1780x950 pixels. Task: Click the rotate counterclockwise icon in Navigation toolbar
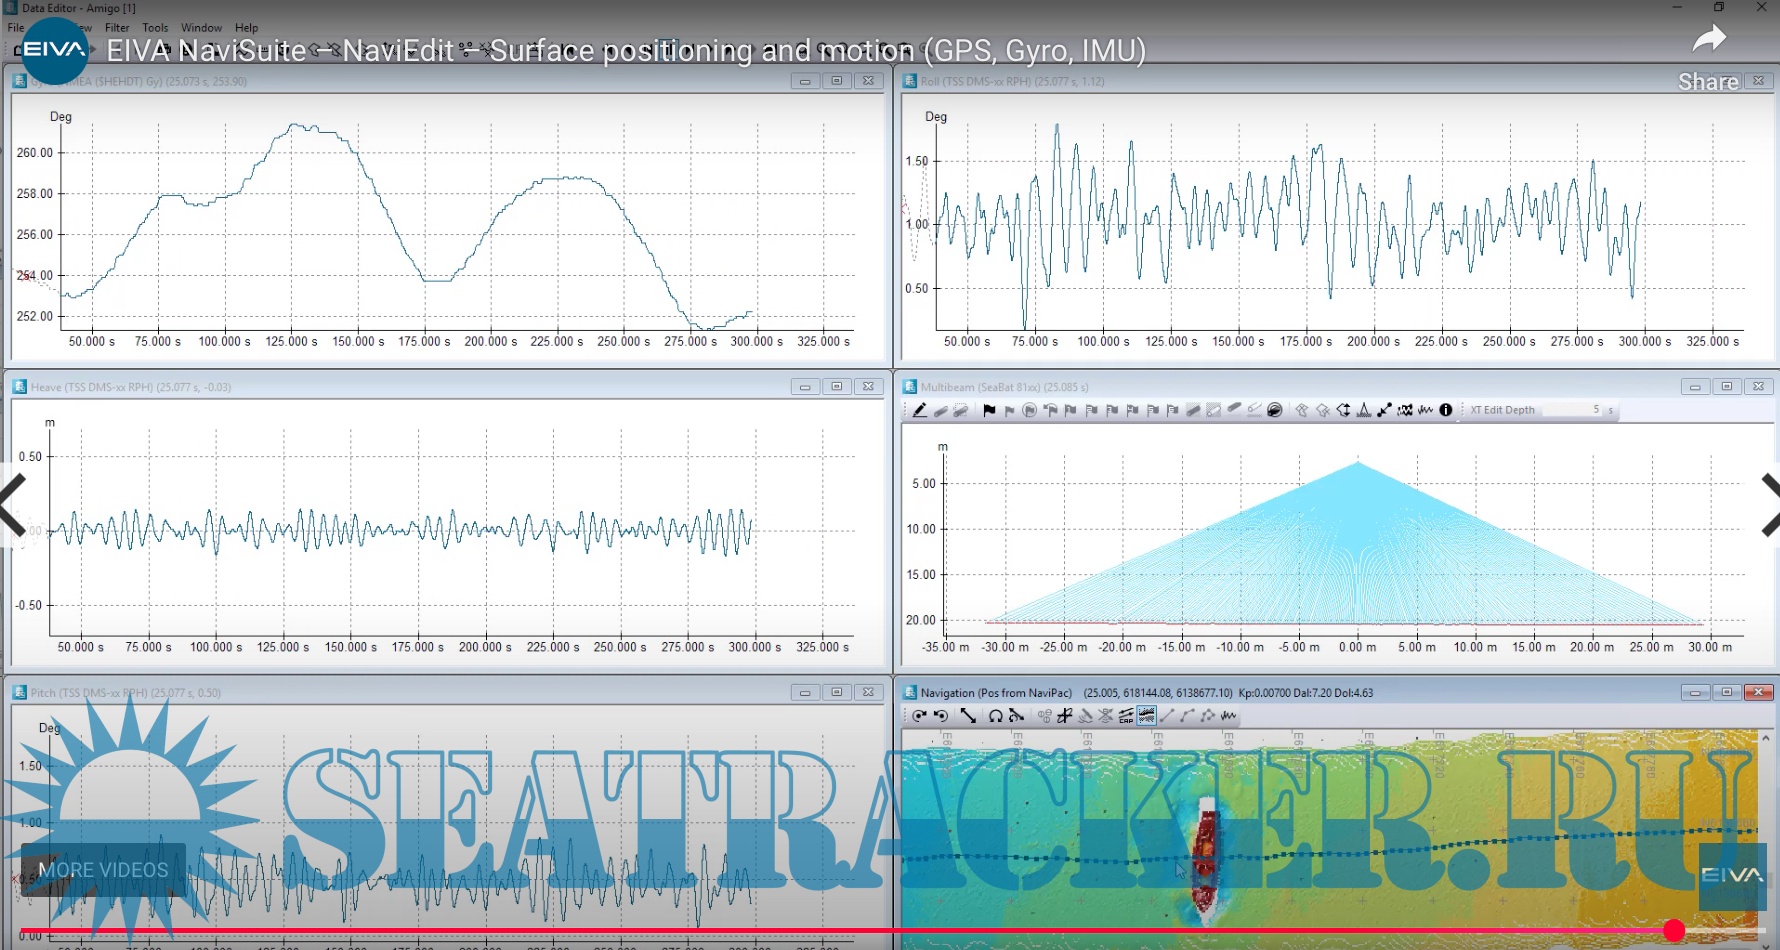(941, 716)
